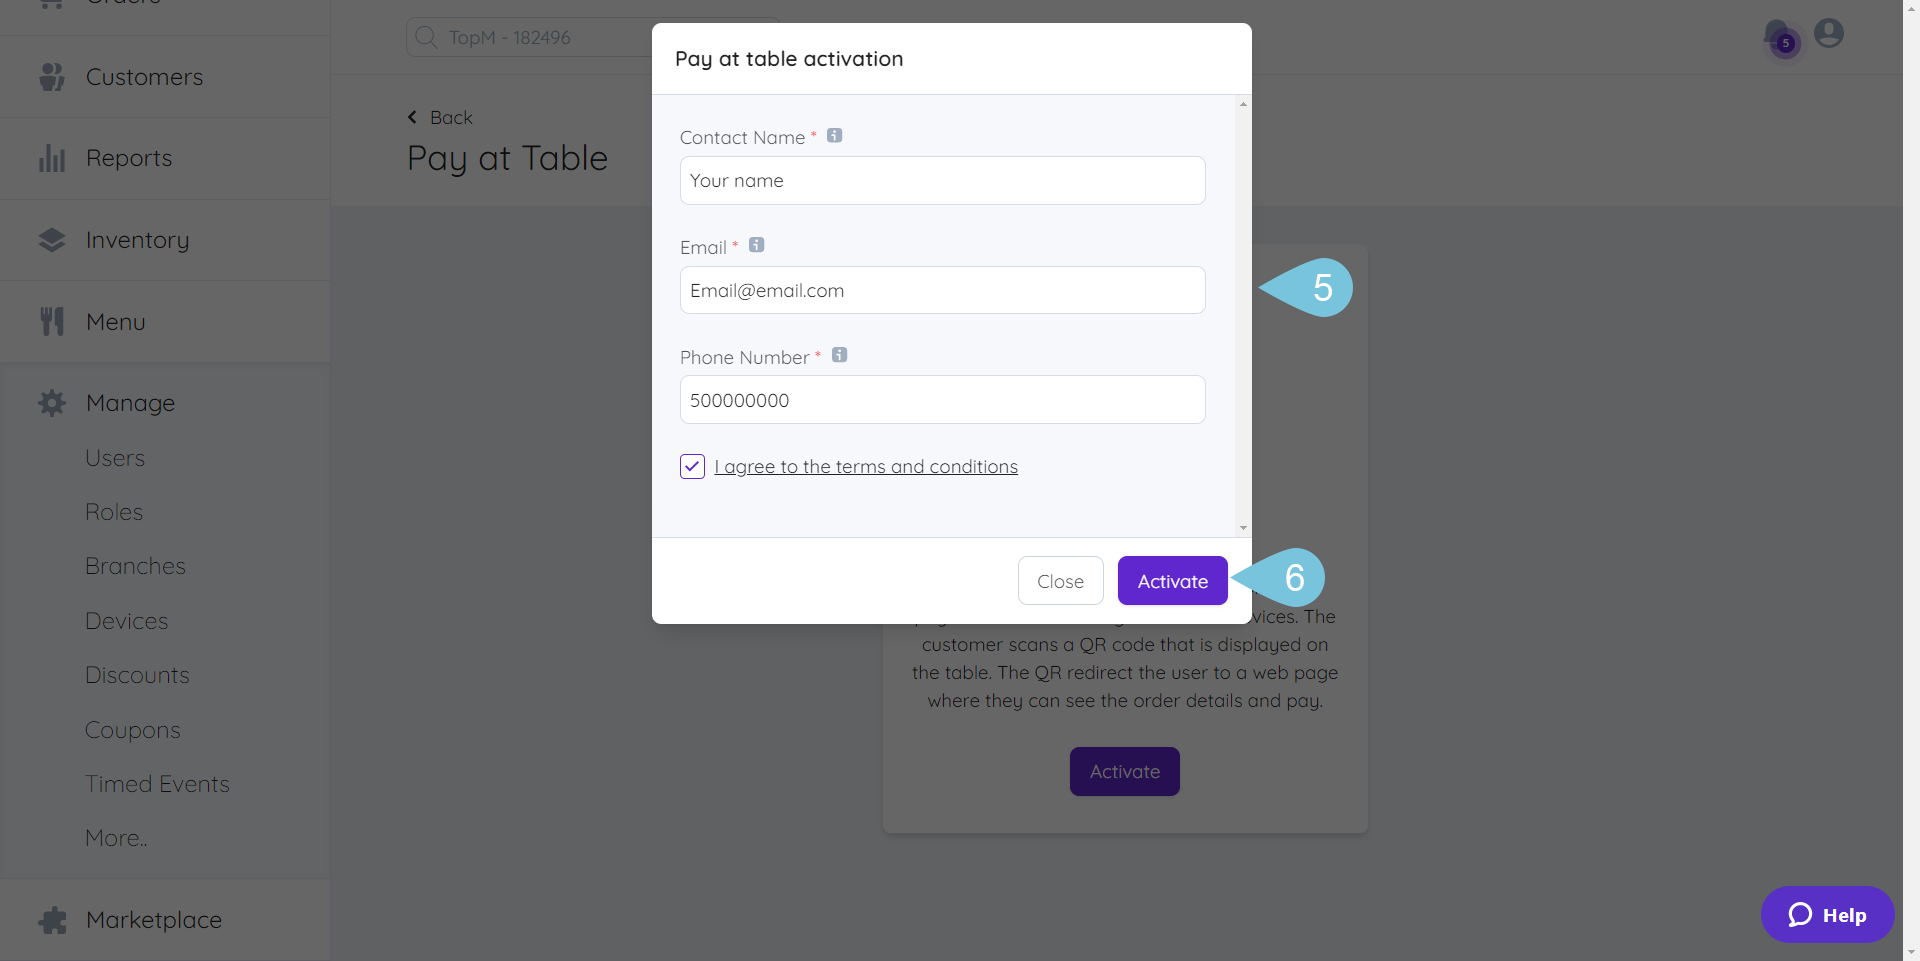
Task: Select Branches in the Manage submenu
Action: (x=135, y=566)
